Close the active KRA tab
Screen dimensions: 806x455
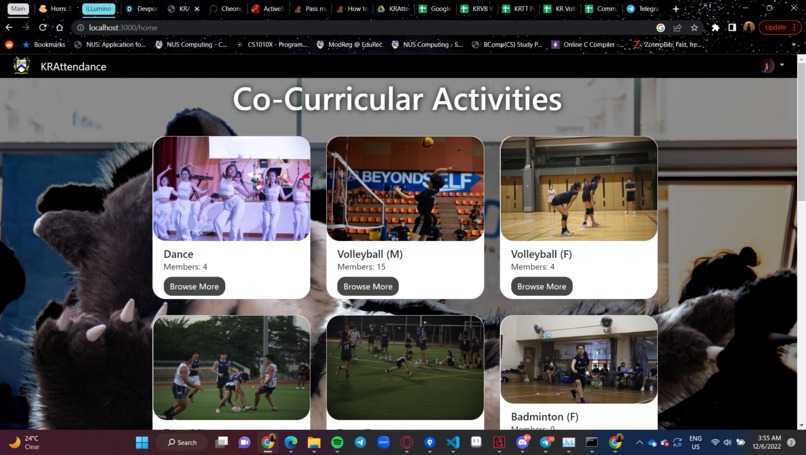point(197,9)
